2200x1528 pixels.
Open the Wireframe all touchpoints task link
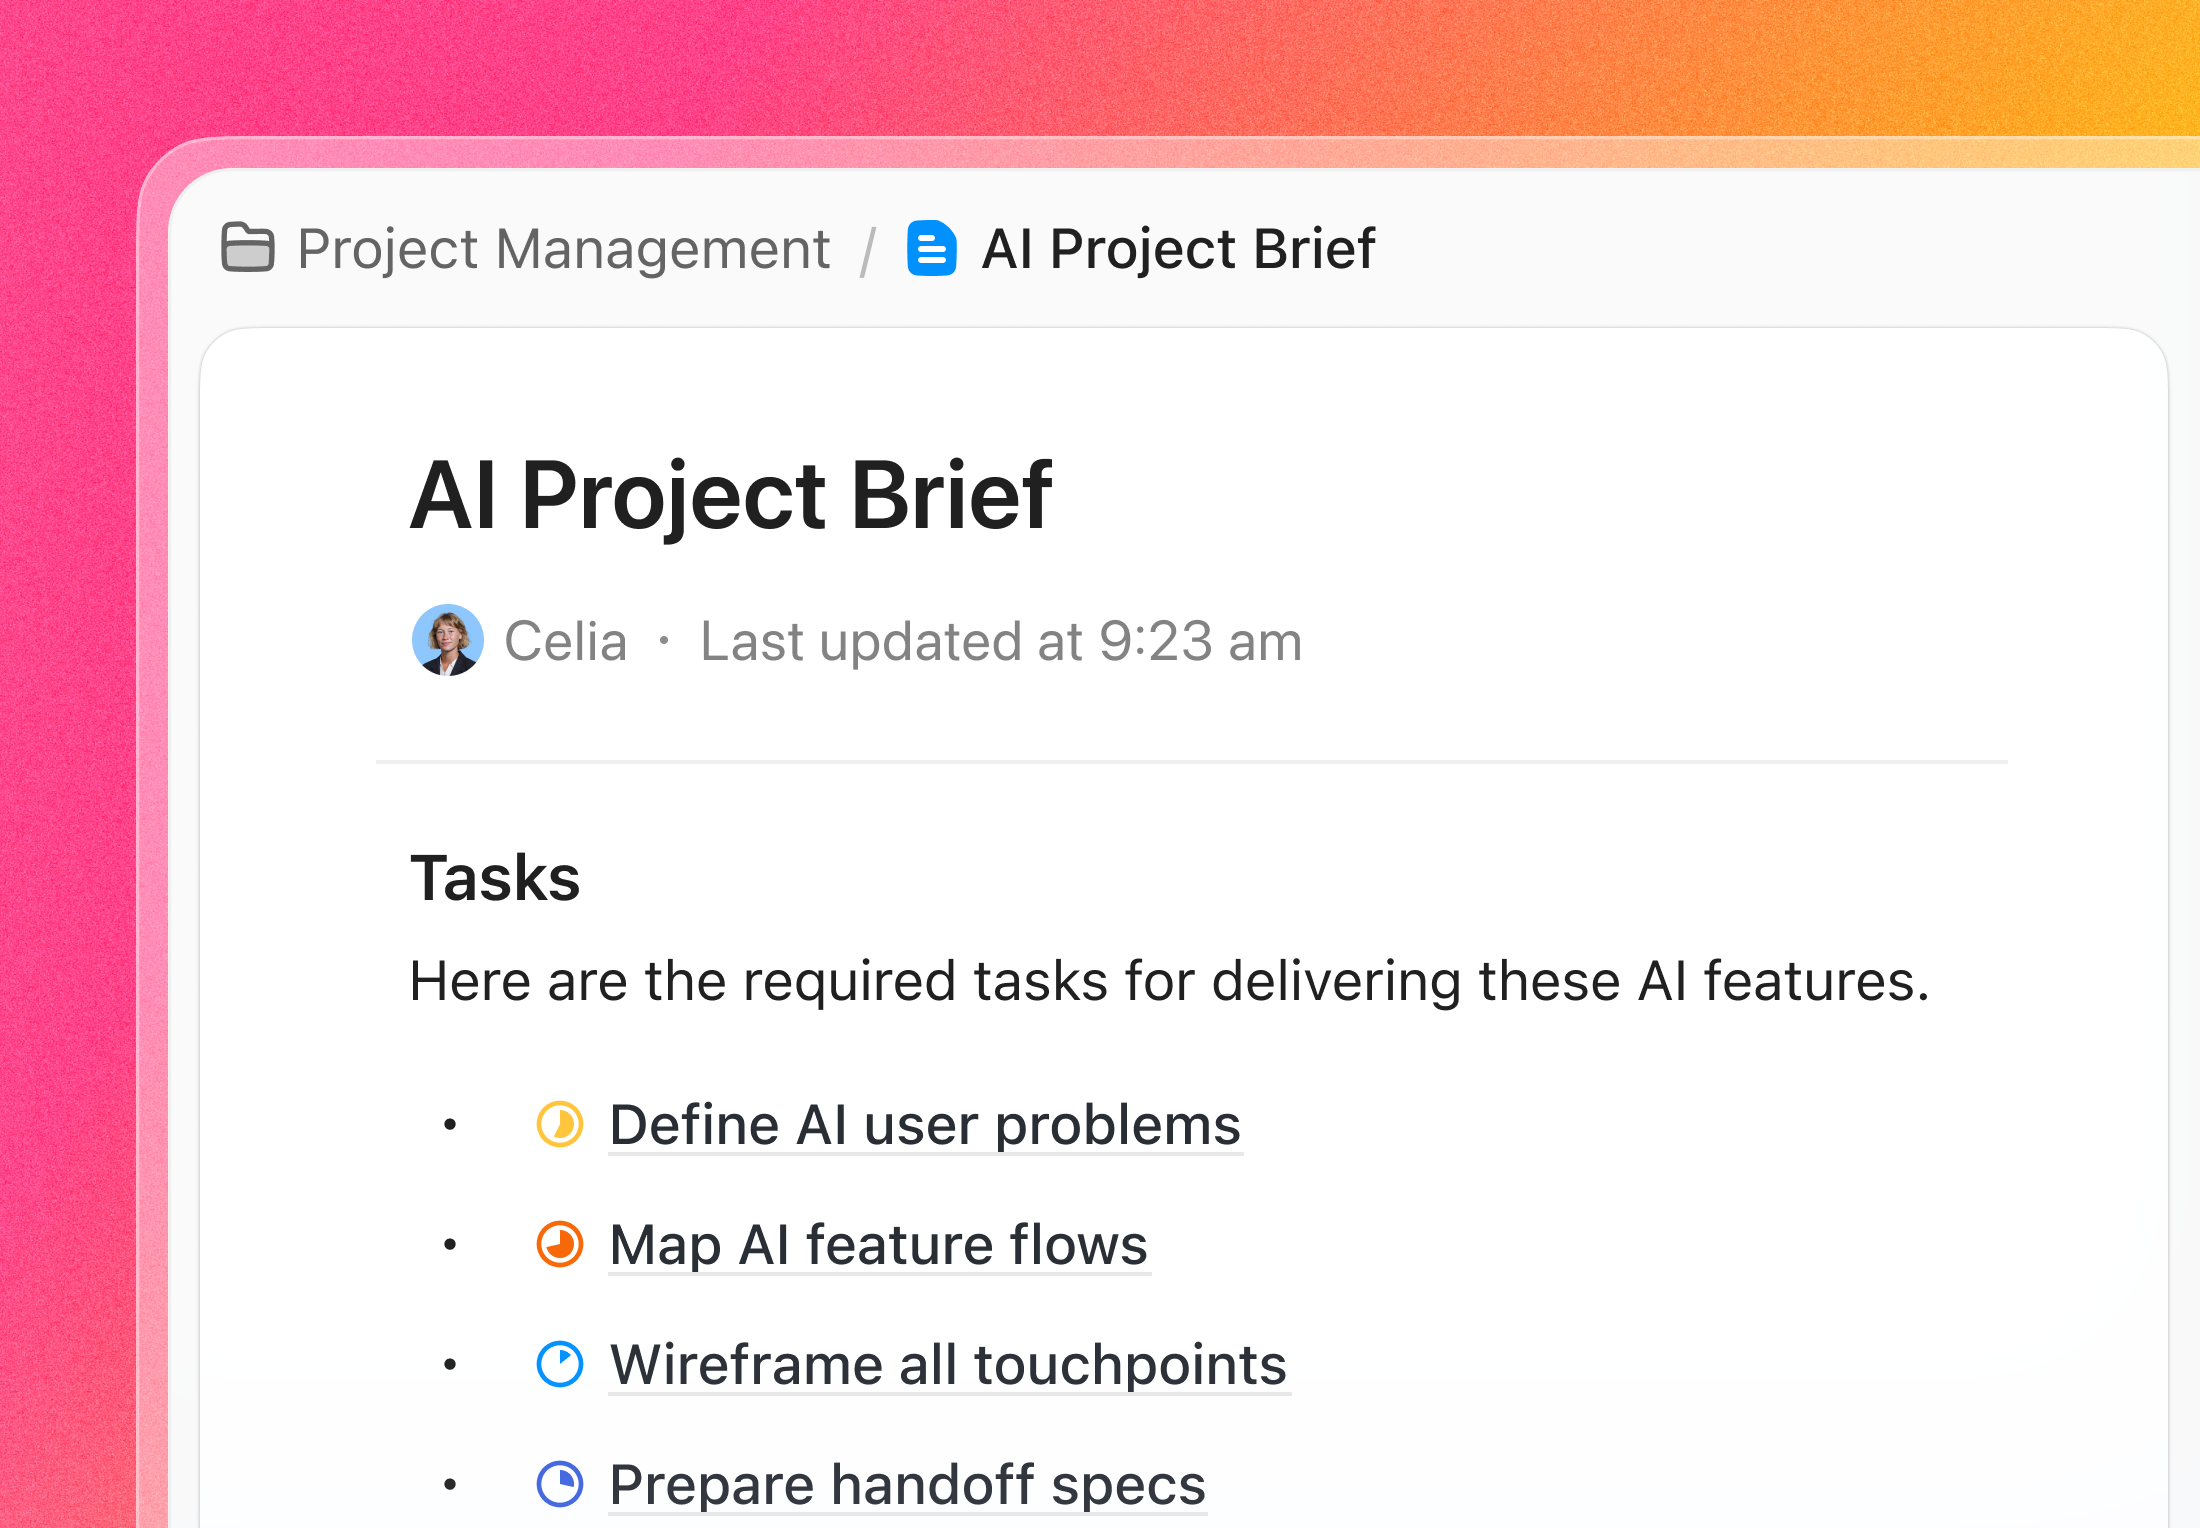948,1365
